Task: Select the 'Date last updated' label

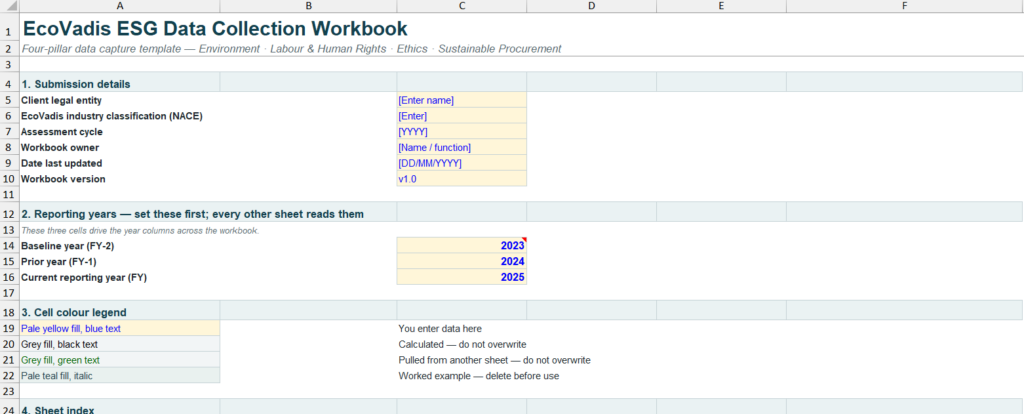Action: 61,163
